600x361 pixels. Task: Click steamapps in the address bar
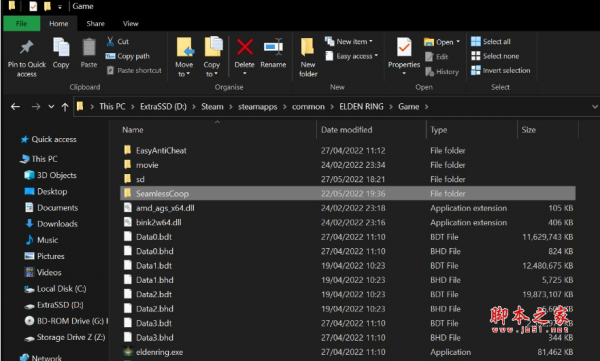click(258, 106)
